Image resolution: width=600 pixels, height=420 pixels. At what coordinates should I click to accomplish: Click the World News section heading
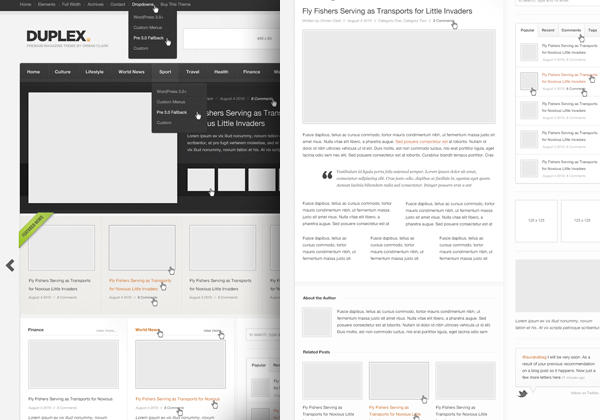coord(147,330)
